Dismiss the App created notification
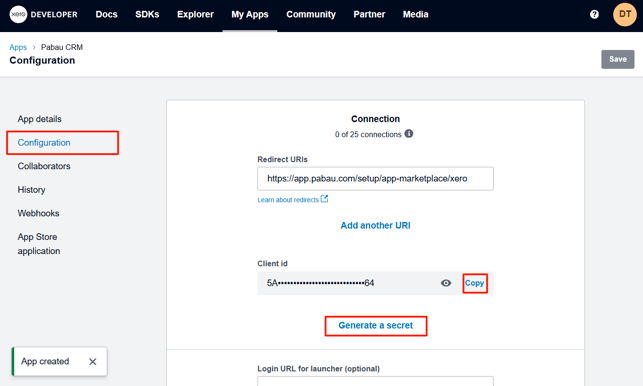This screenshot has width=643, height=386. click(93, 361)
